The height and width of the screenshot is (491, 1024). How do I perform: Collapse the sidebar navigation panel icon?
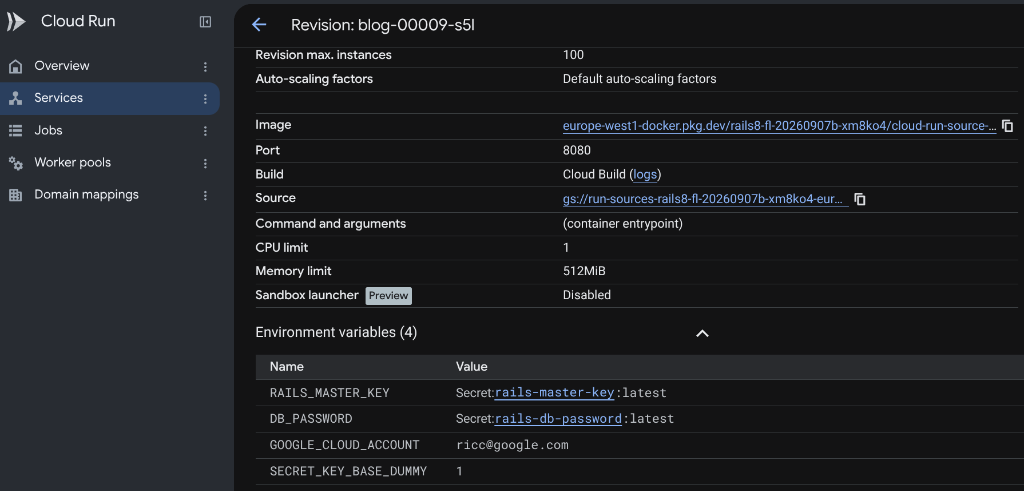205,22
